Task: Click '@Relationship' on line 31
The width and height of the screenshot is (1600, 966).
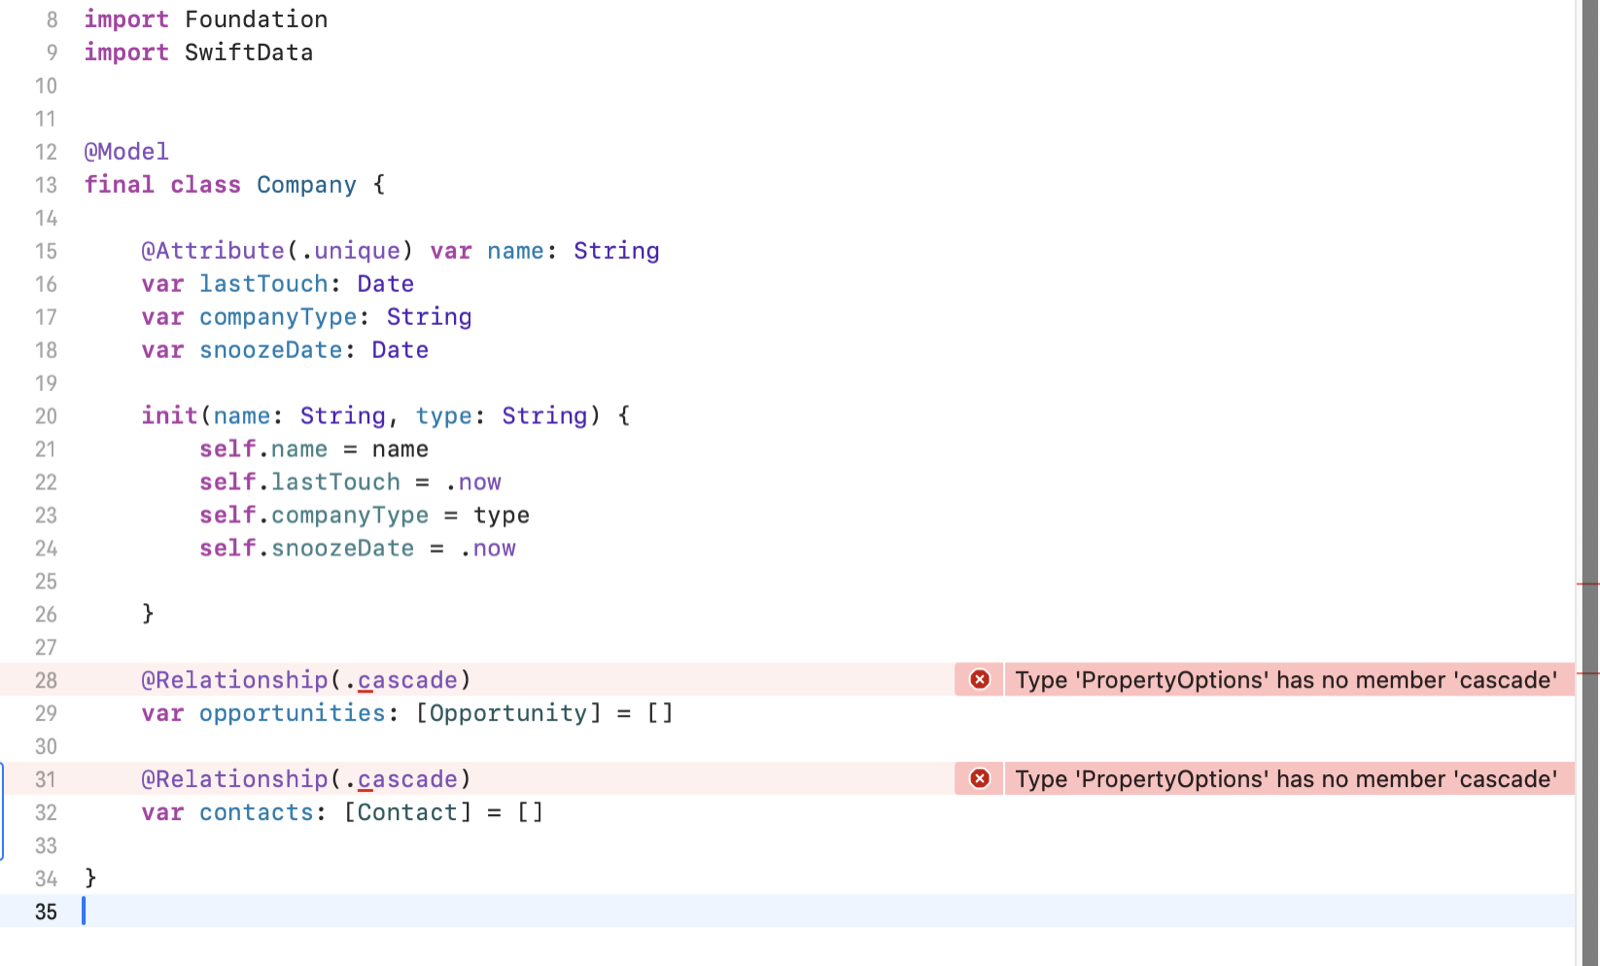Action: coord(235,779)
